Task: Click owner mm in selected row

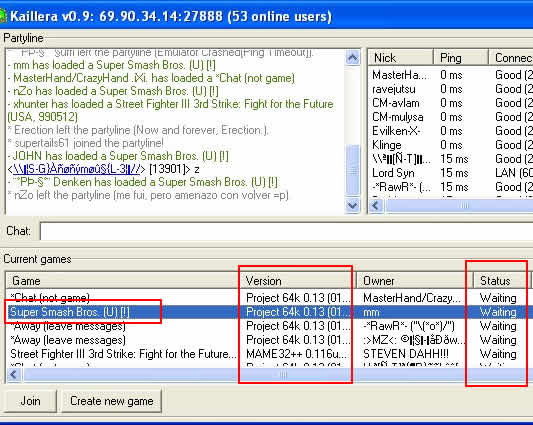Action: (371, 312)
